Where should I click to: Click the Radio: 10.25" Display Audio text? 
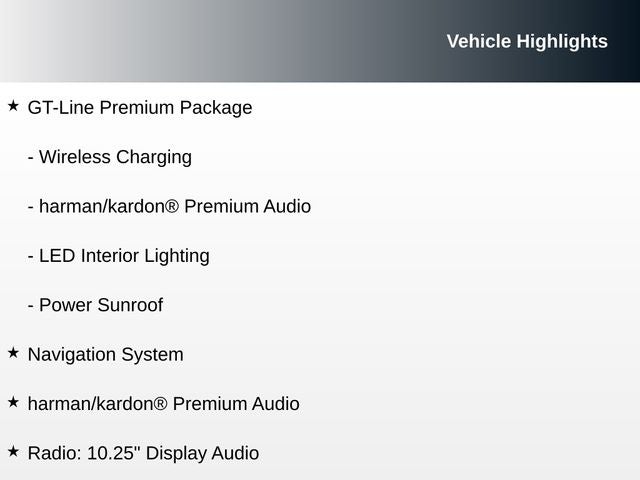[143, 453]
